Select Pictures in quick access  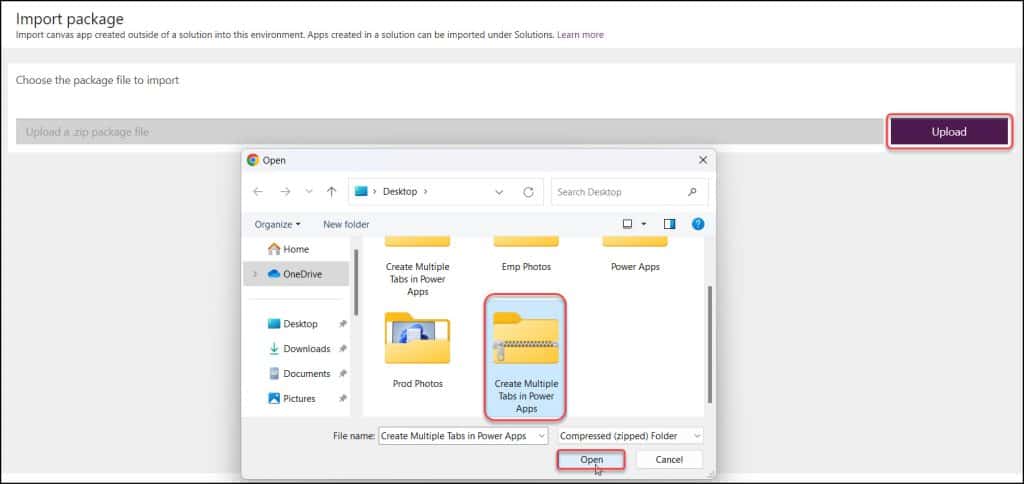[x=299, y=398]
